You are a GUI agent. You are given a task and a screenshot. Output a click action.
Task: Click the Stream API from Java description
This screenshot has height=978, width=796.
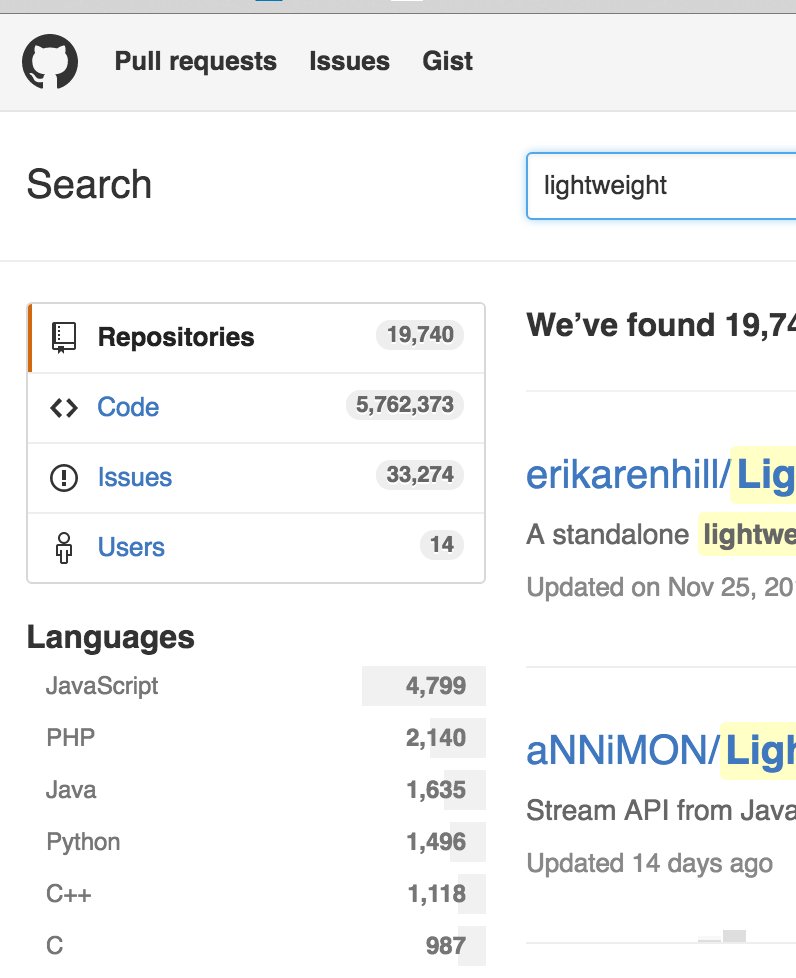pos(661,811)
